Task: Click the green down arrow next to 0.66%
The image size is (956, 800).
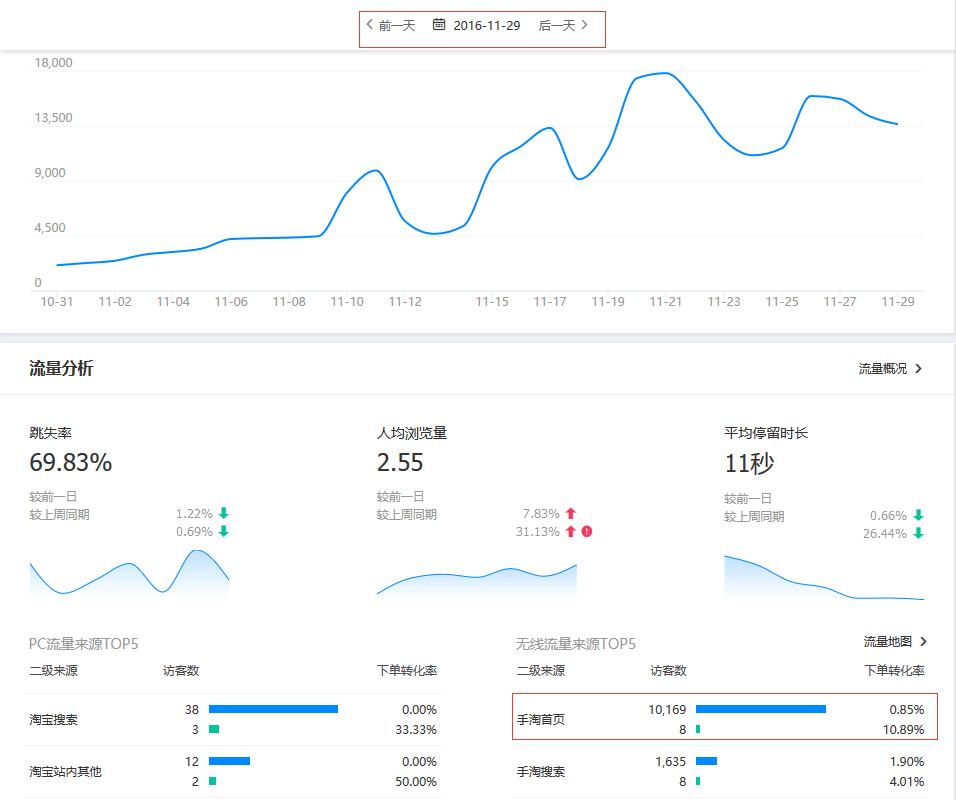Action: click(x=918, y=515)
